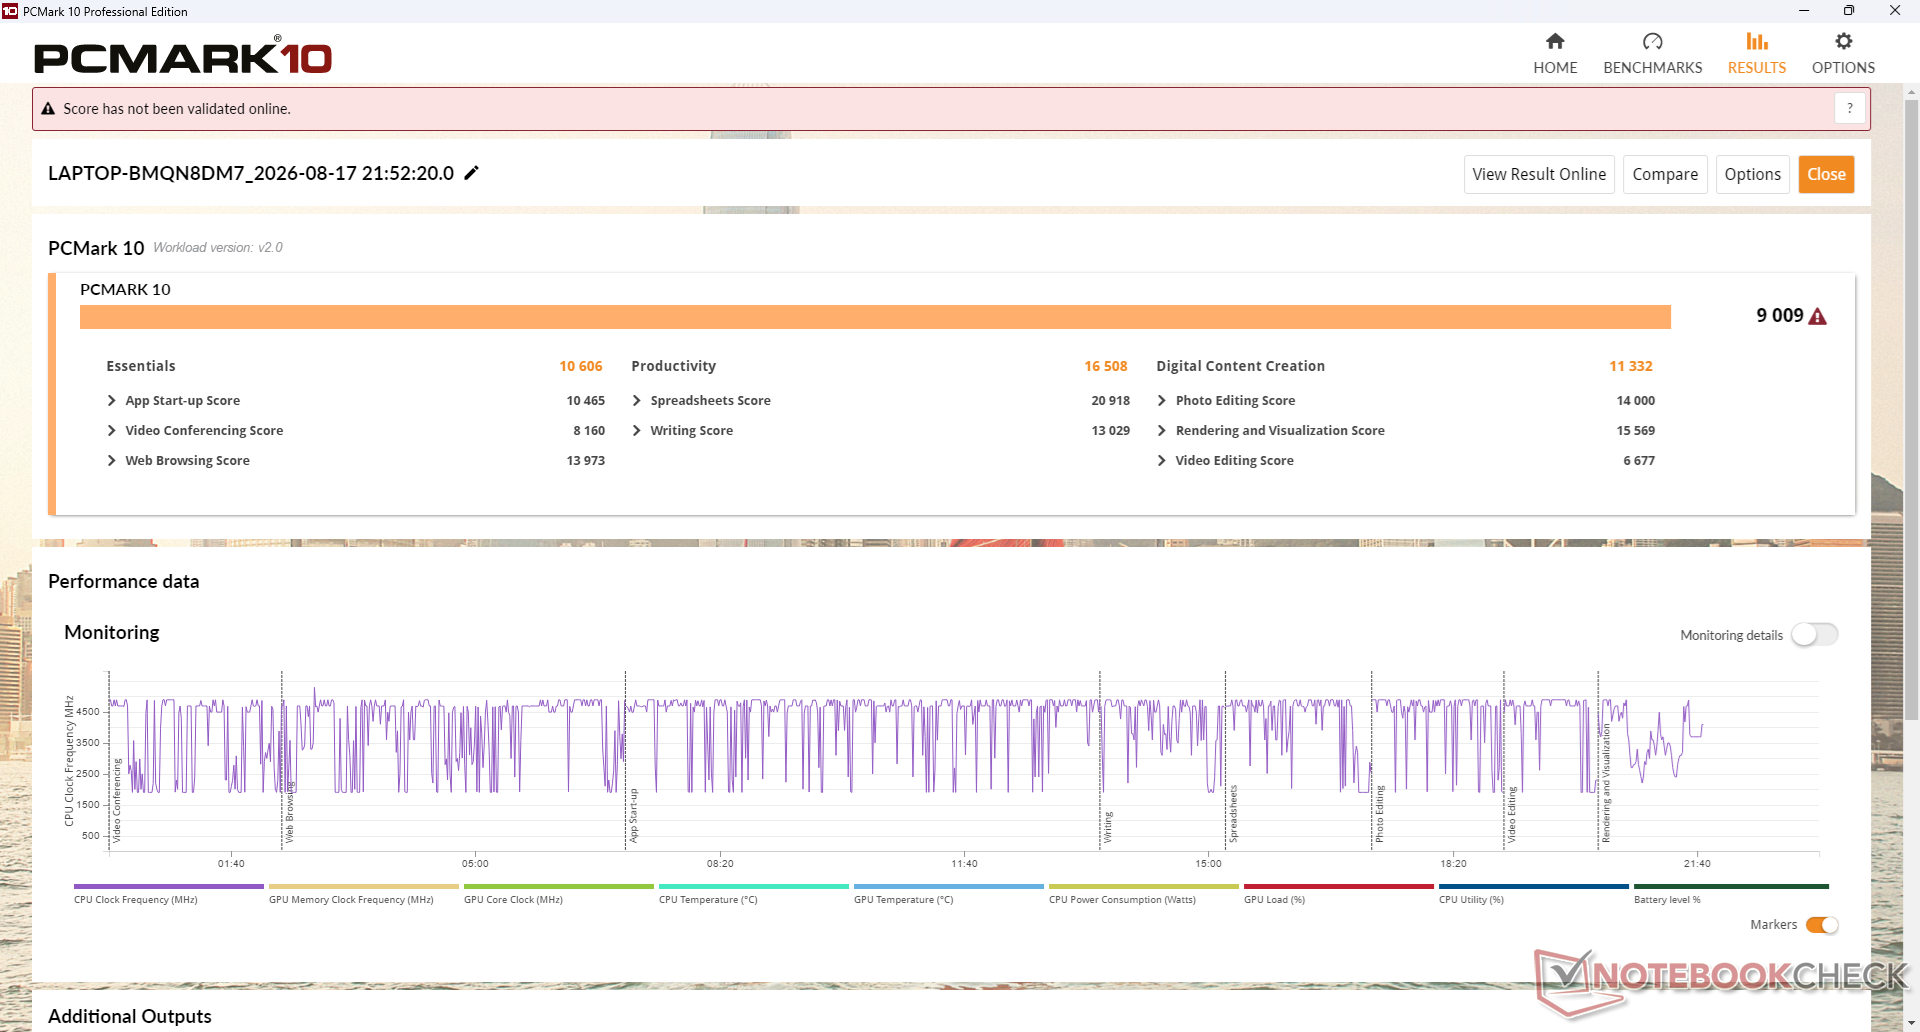Click the Workload version v2.0 text
Screen dimensions: 1920x1032
pyautogui.click(x=218, y=248)
